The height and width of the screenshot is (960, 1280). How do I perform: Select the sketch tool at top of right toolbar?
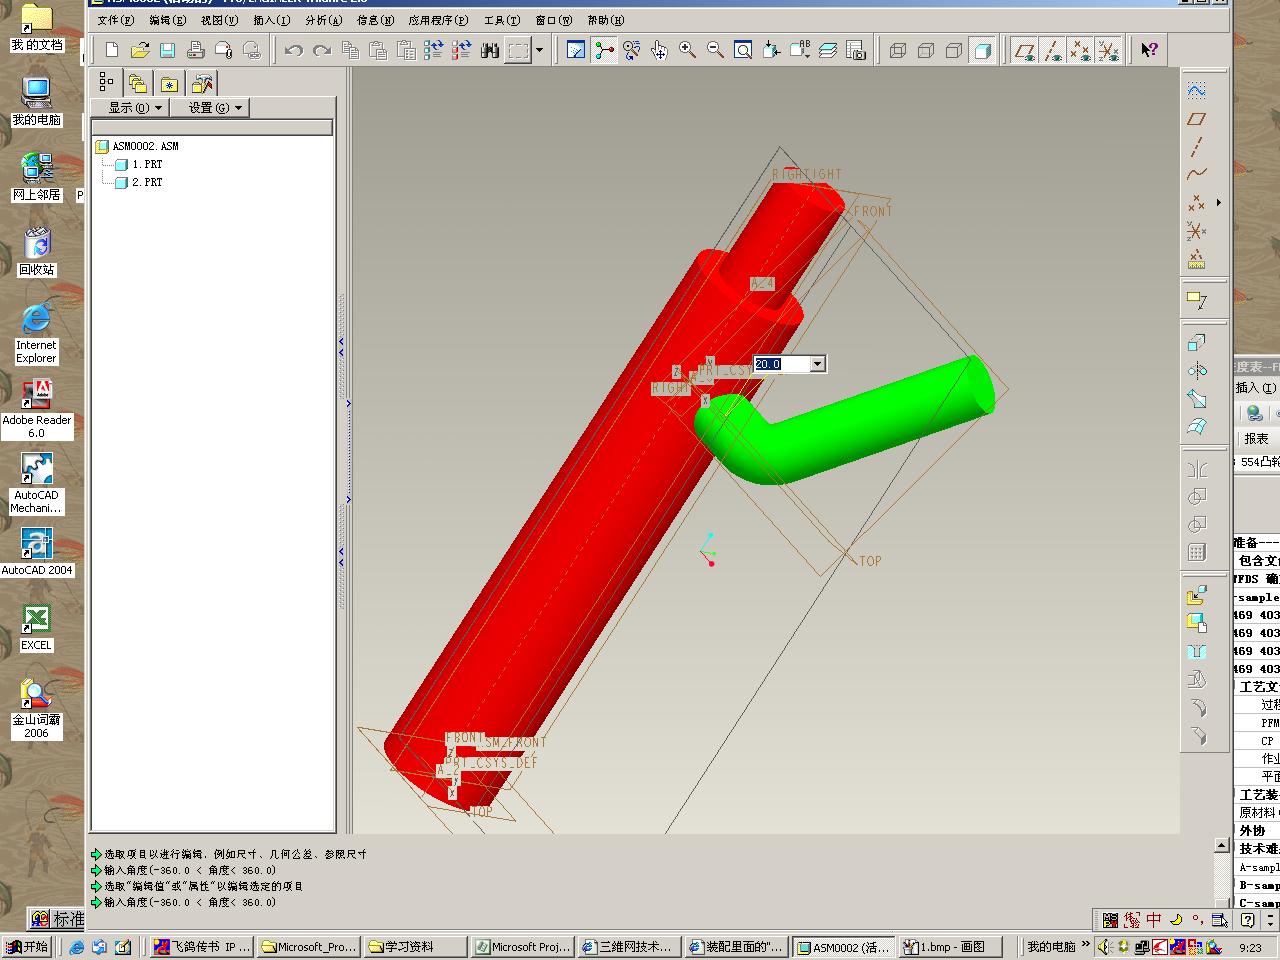point(1196,90)
